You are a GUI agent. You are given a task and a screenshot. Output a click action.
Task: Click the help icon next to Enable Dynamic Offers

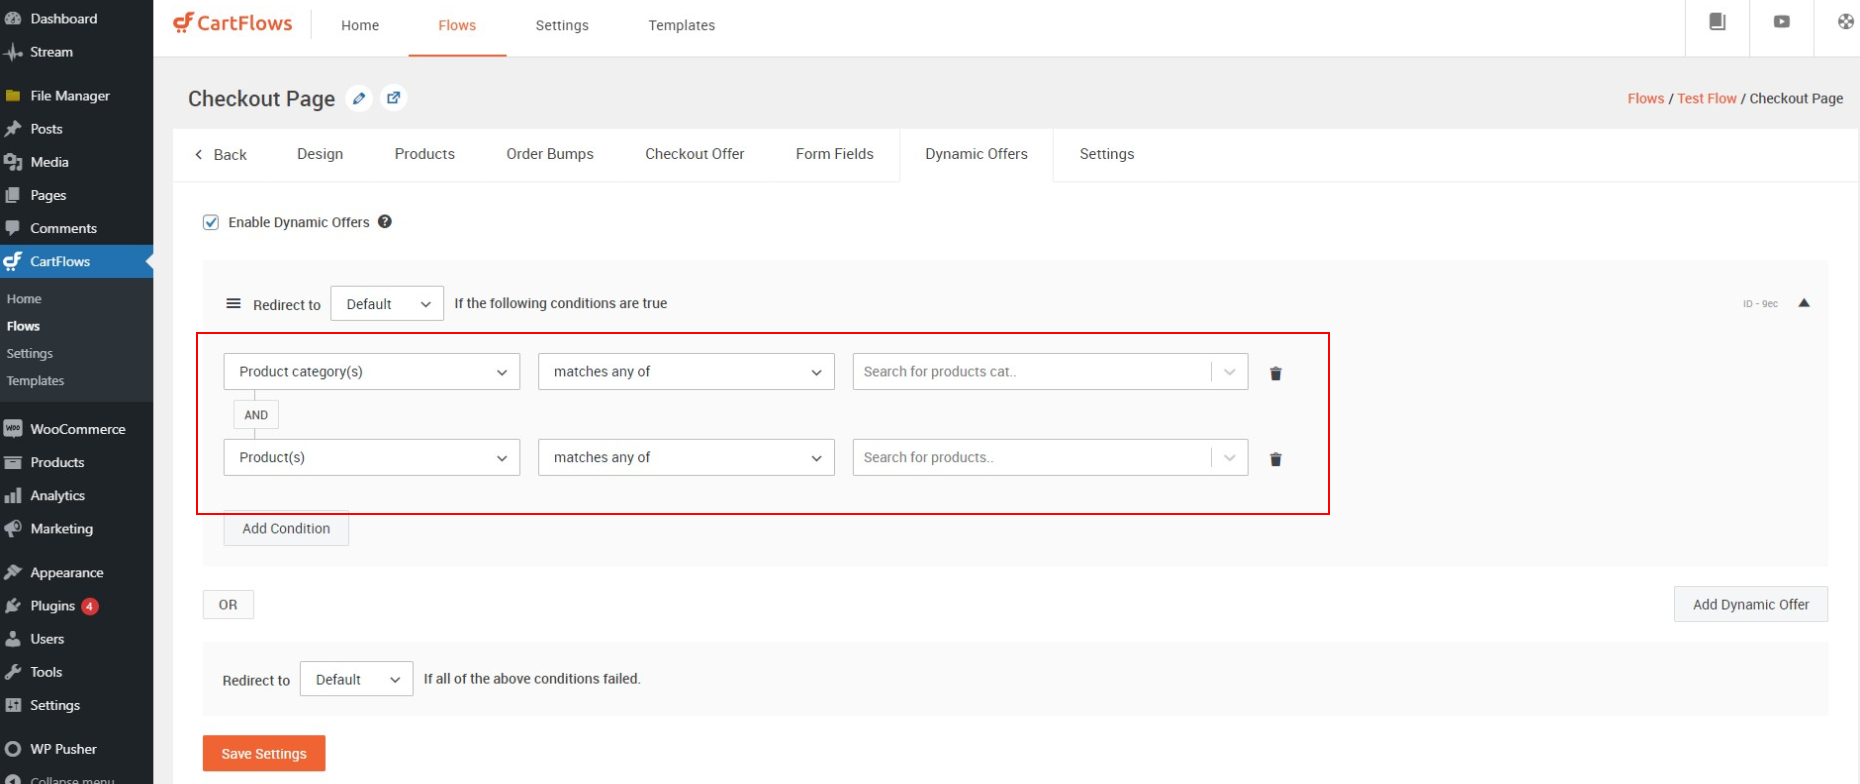[385, 222]
